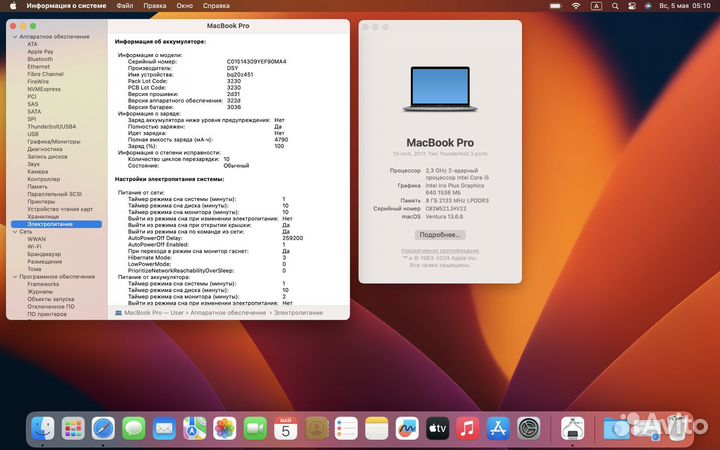This screenshot has width=720, height=450.
Task: Select FireWire in the sidebar
Action: 38,82
